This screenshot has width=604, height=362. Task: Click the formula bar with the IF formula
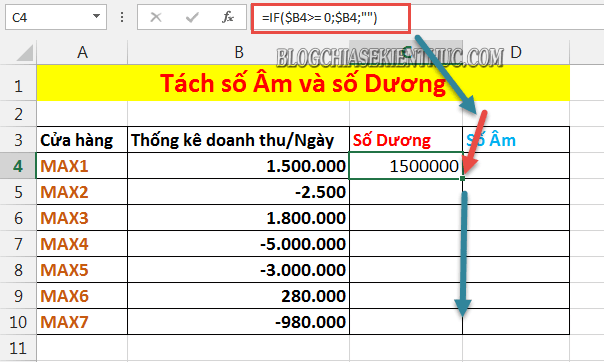(x=428, y=17)
